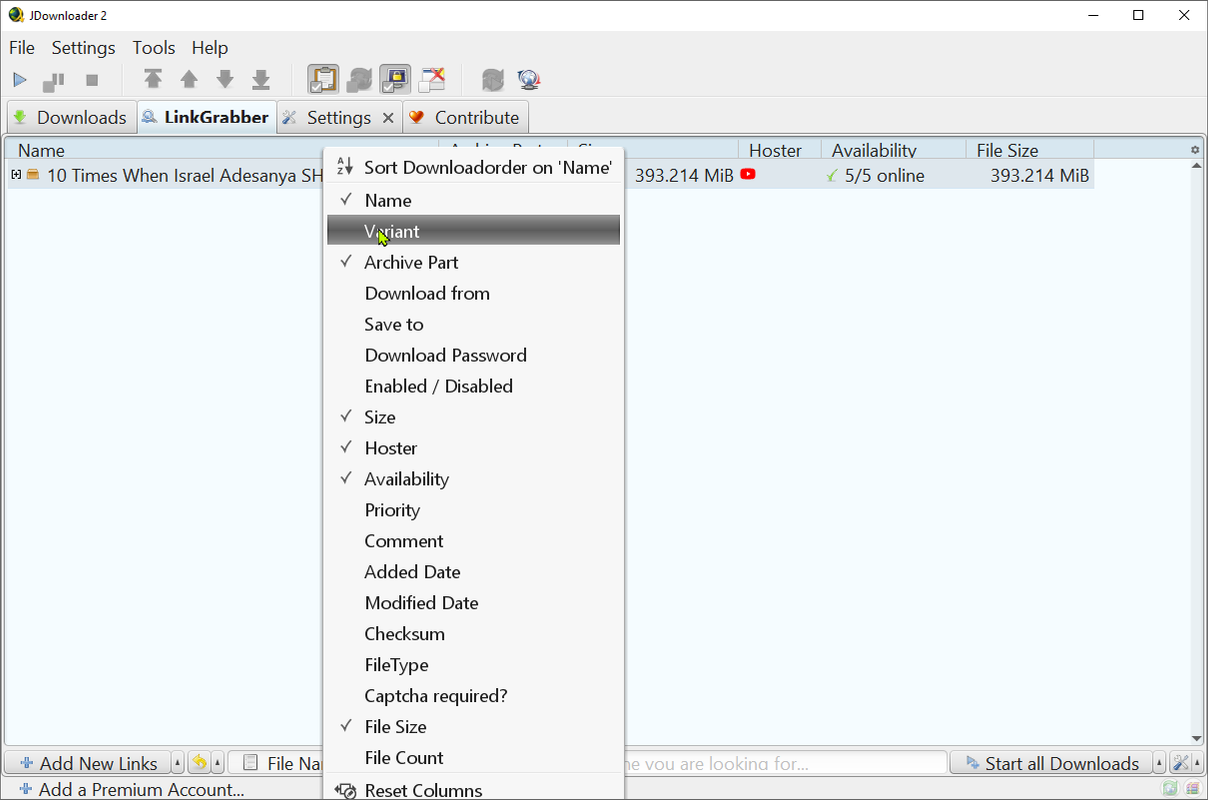Select the 10 Times When Israel Adesanya row
1208x800 pixels.
[550, 176]
